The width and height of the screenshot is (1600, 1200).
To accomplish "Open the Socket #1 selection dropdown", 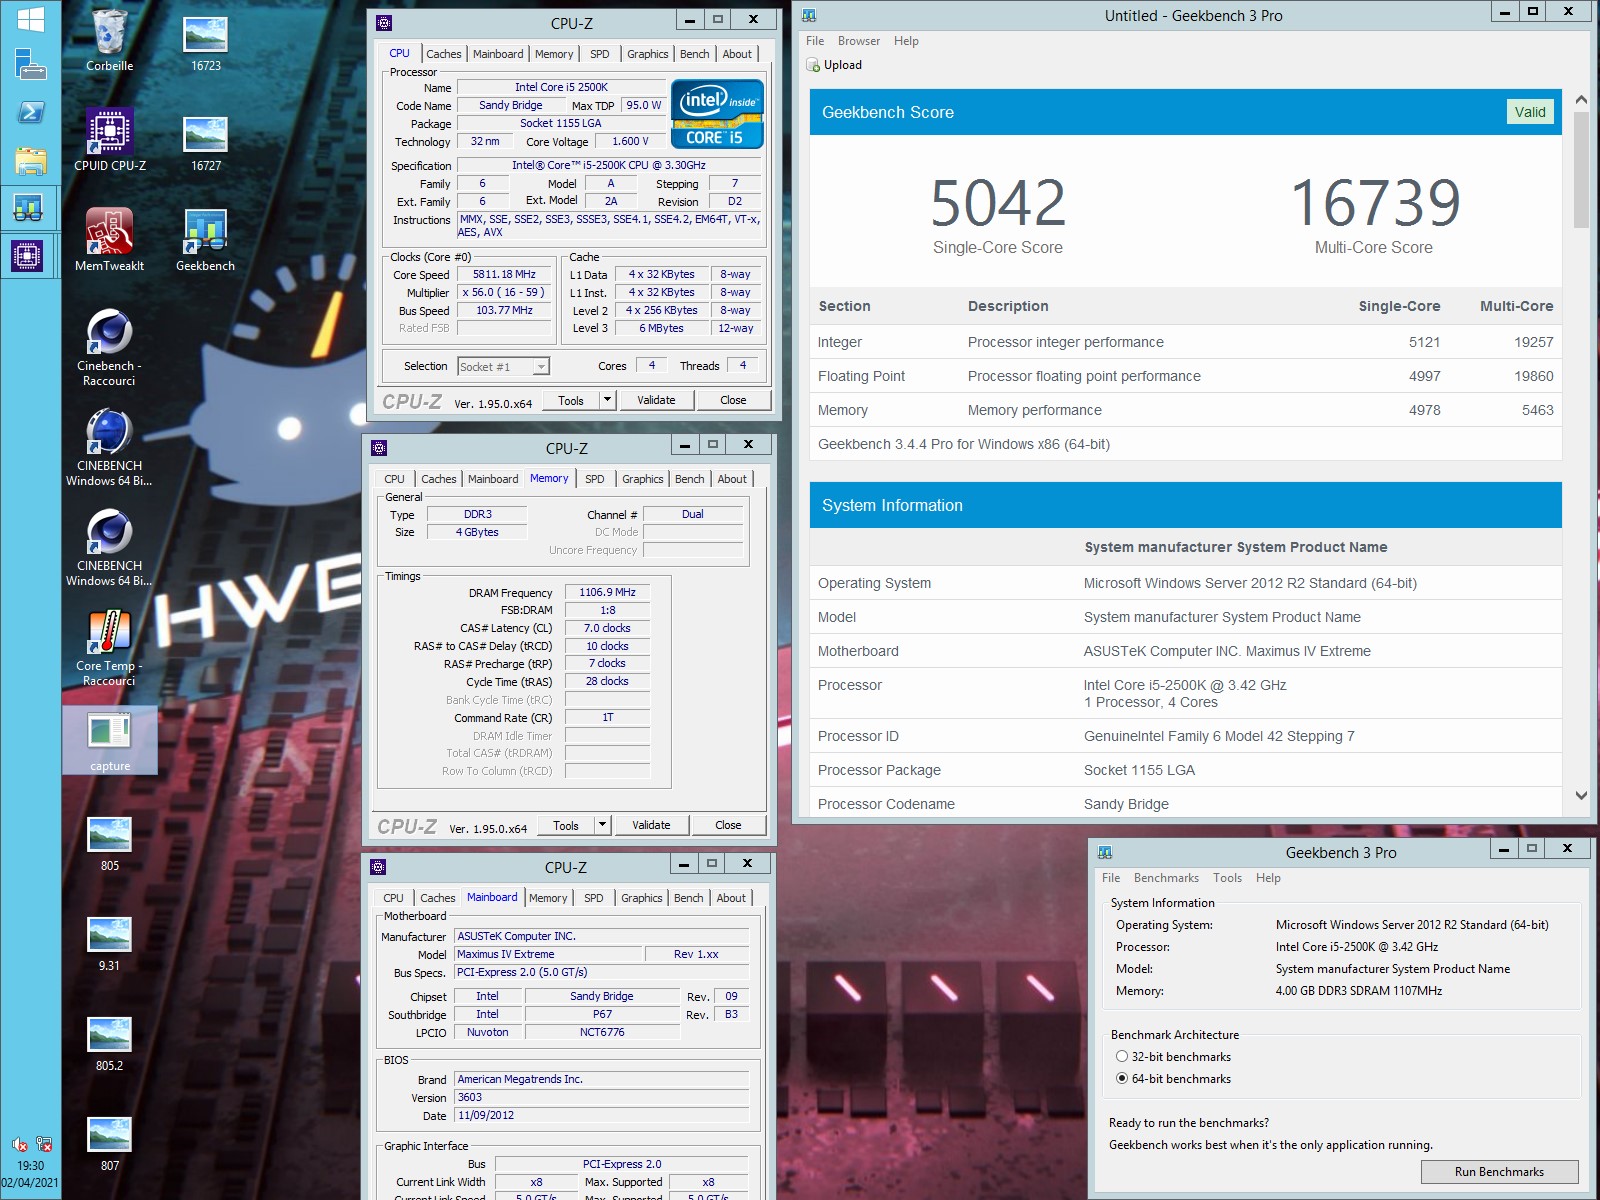I will 503,367.
